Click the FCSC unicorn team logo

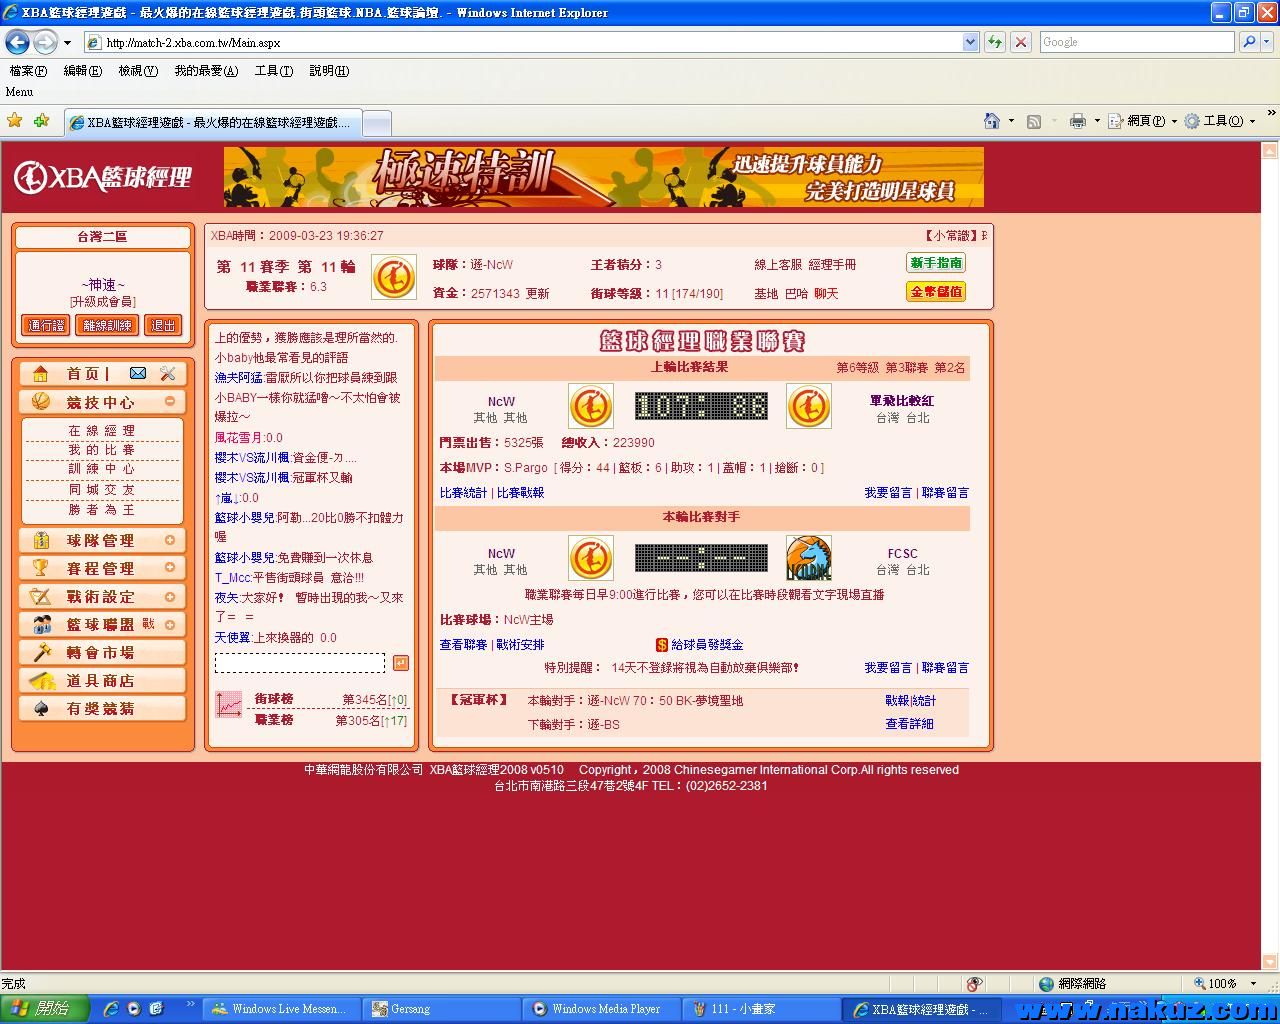808,558
